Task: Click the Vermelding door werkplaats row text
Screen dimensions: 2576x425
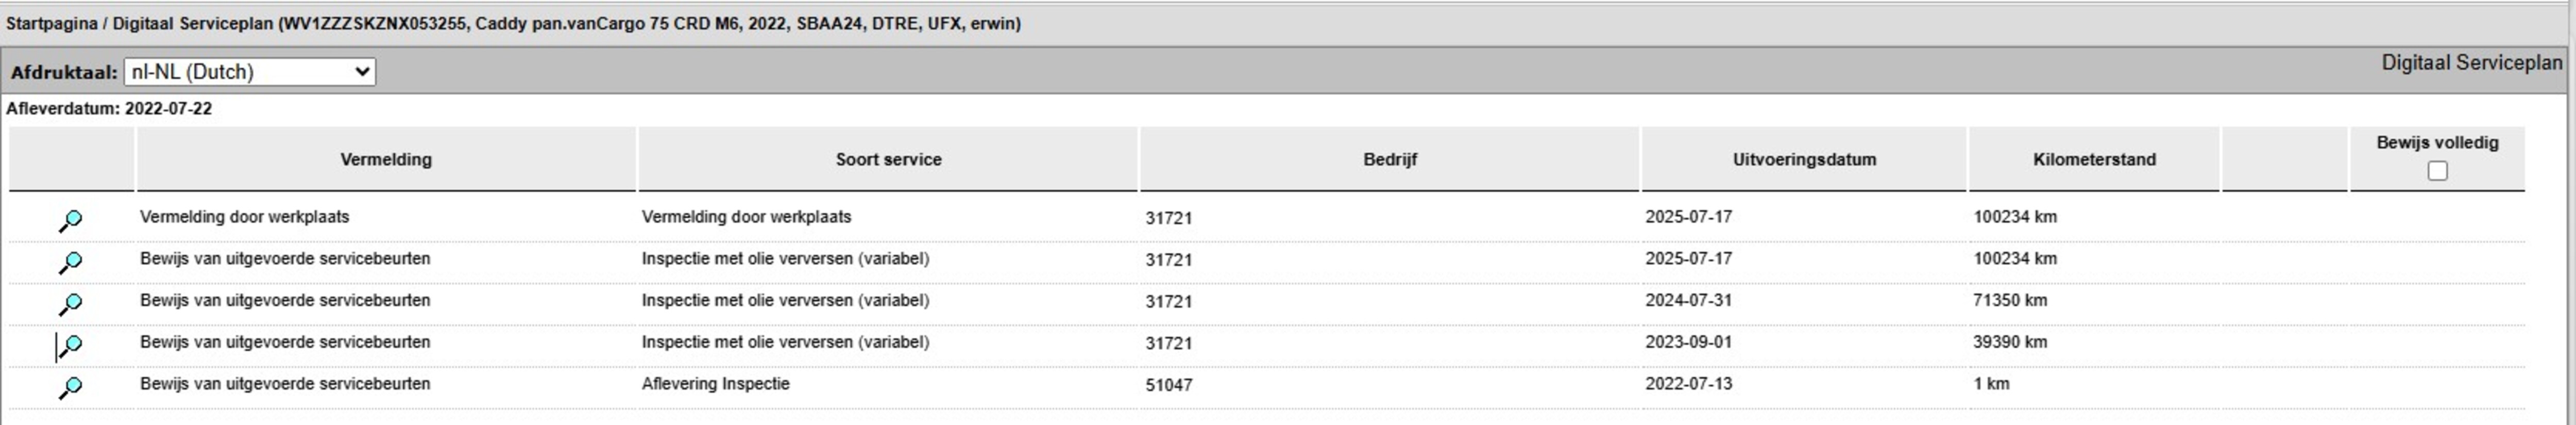Action: point(244,217)
